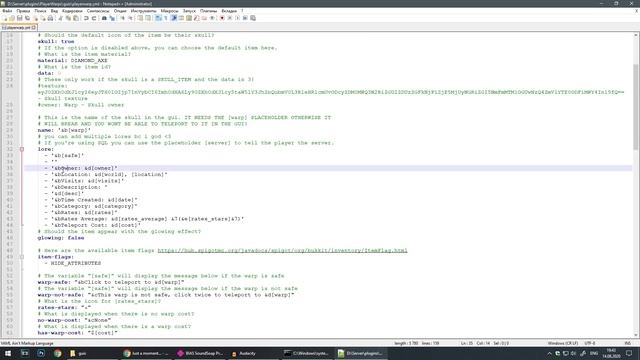Click the User Defined Language icon
This screenshot has width=640, height=360.
click(181, 18)
